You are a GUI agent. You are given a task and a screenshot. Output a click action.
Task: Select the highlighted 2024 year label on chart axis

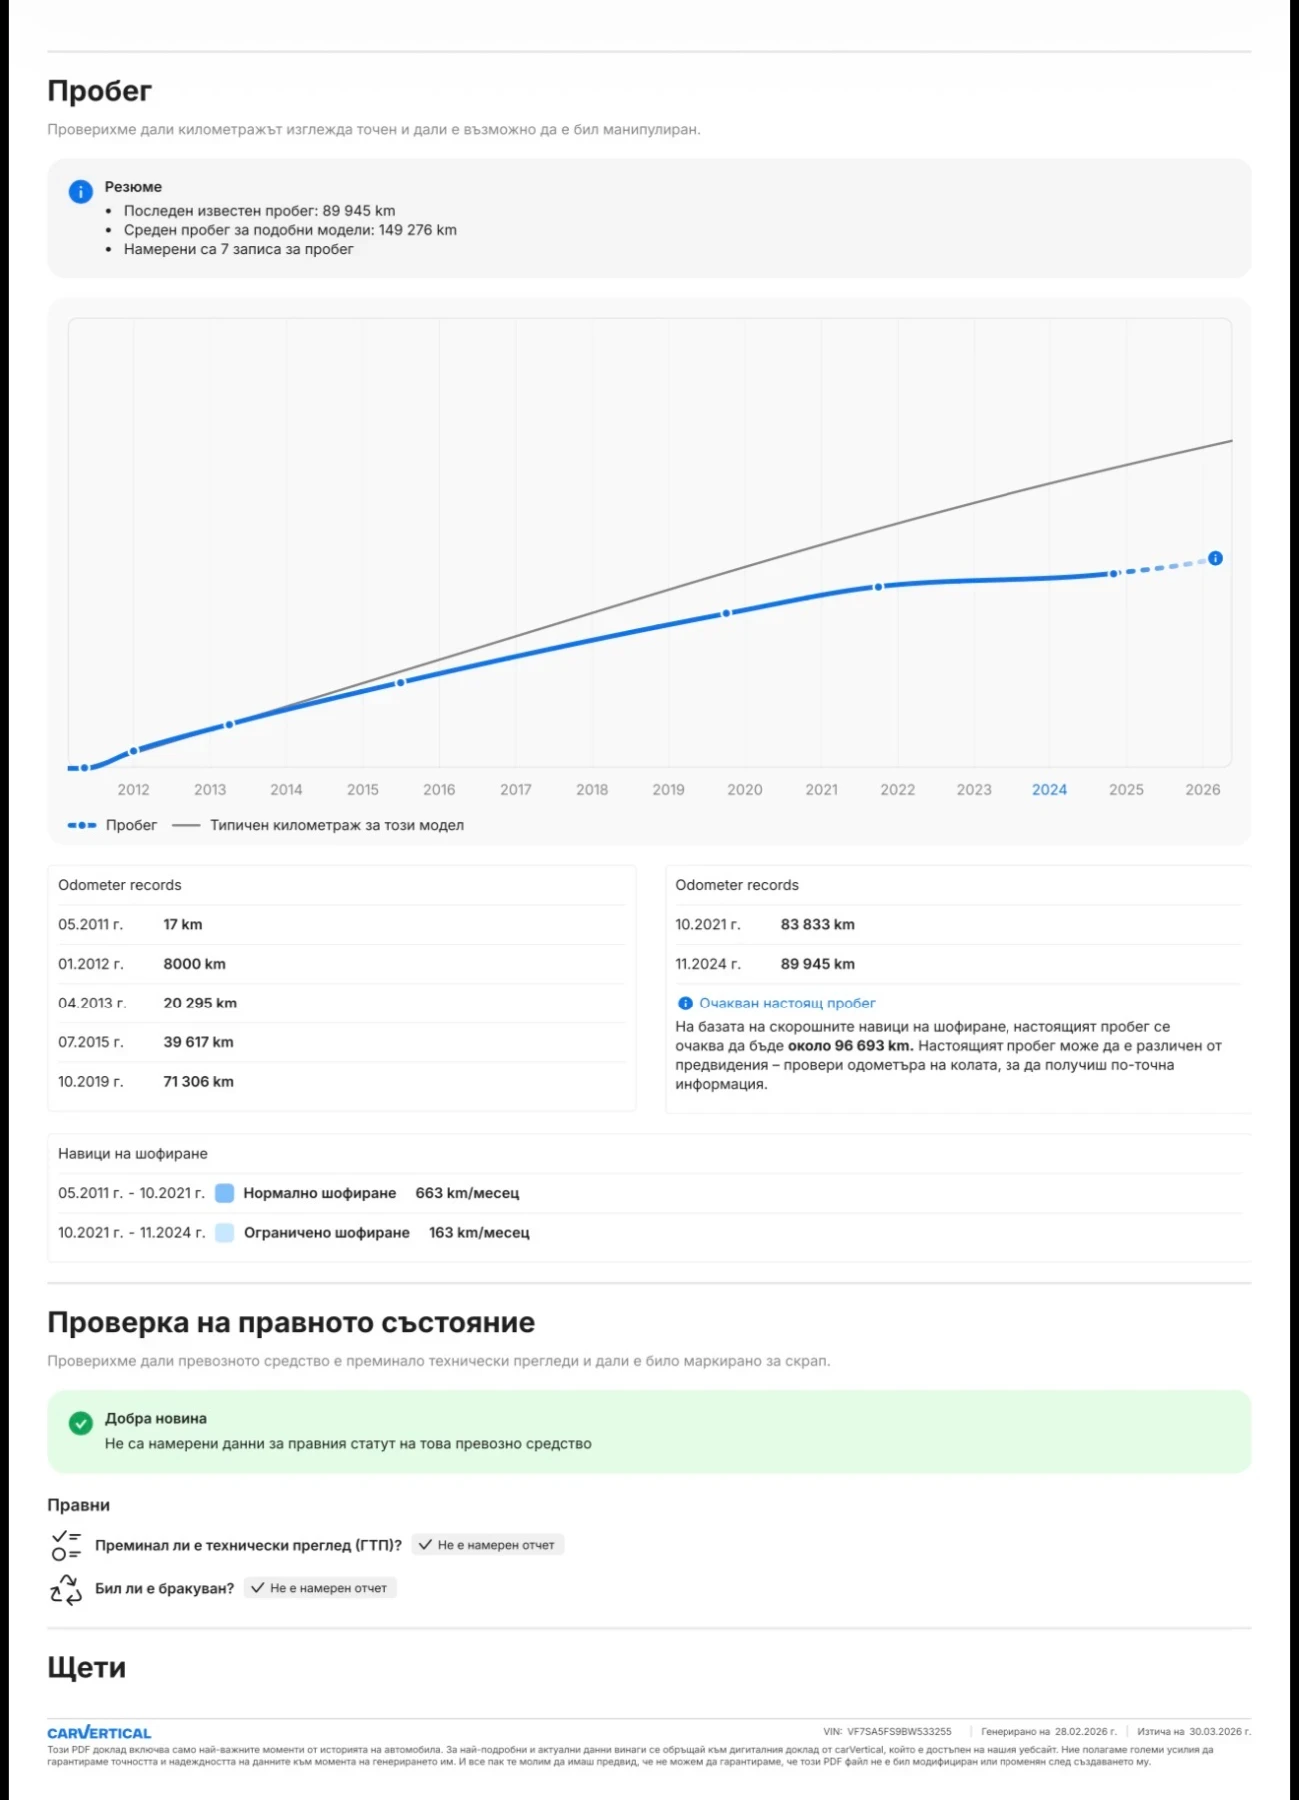click(1049, 789)
